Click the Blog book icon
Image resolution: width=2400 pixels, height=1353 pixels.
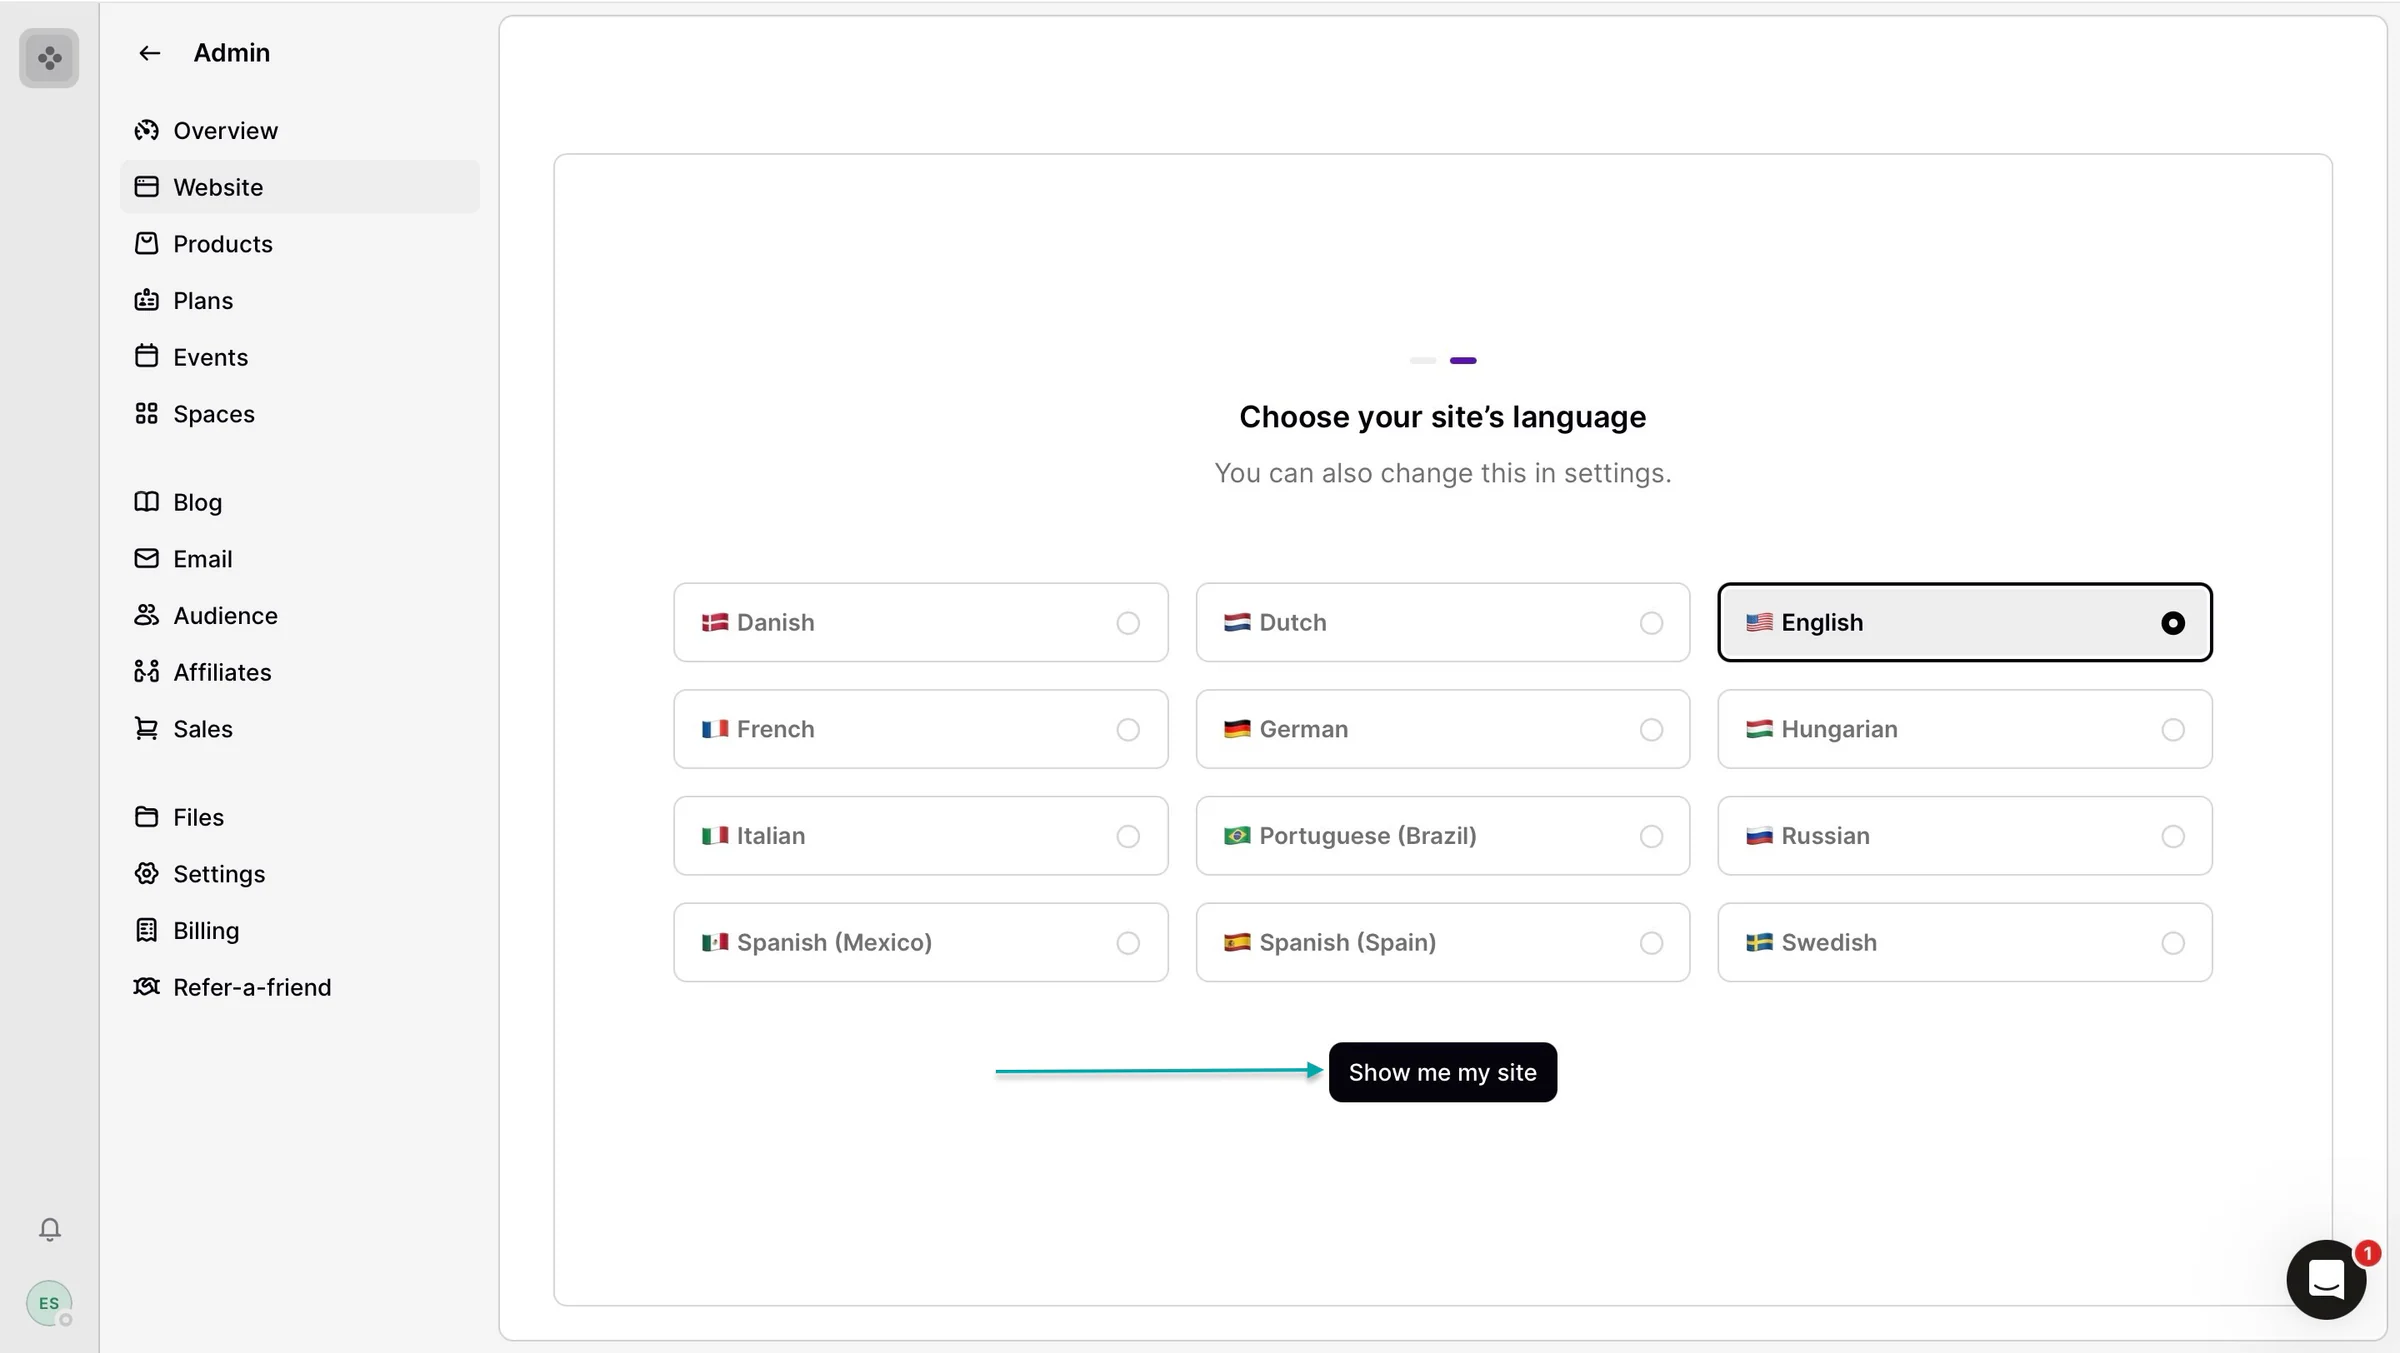[x=147, y=501]
